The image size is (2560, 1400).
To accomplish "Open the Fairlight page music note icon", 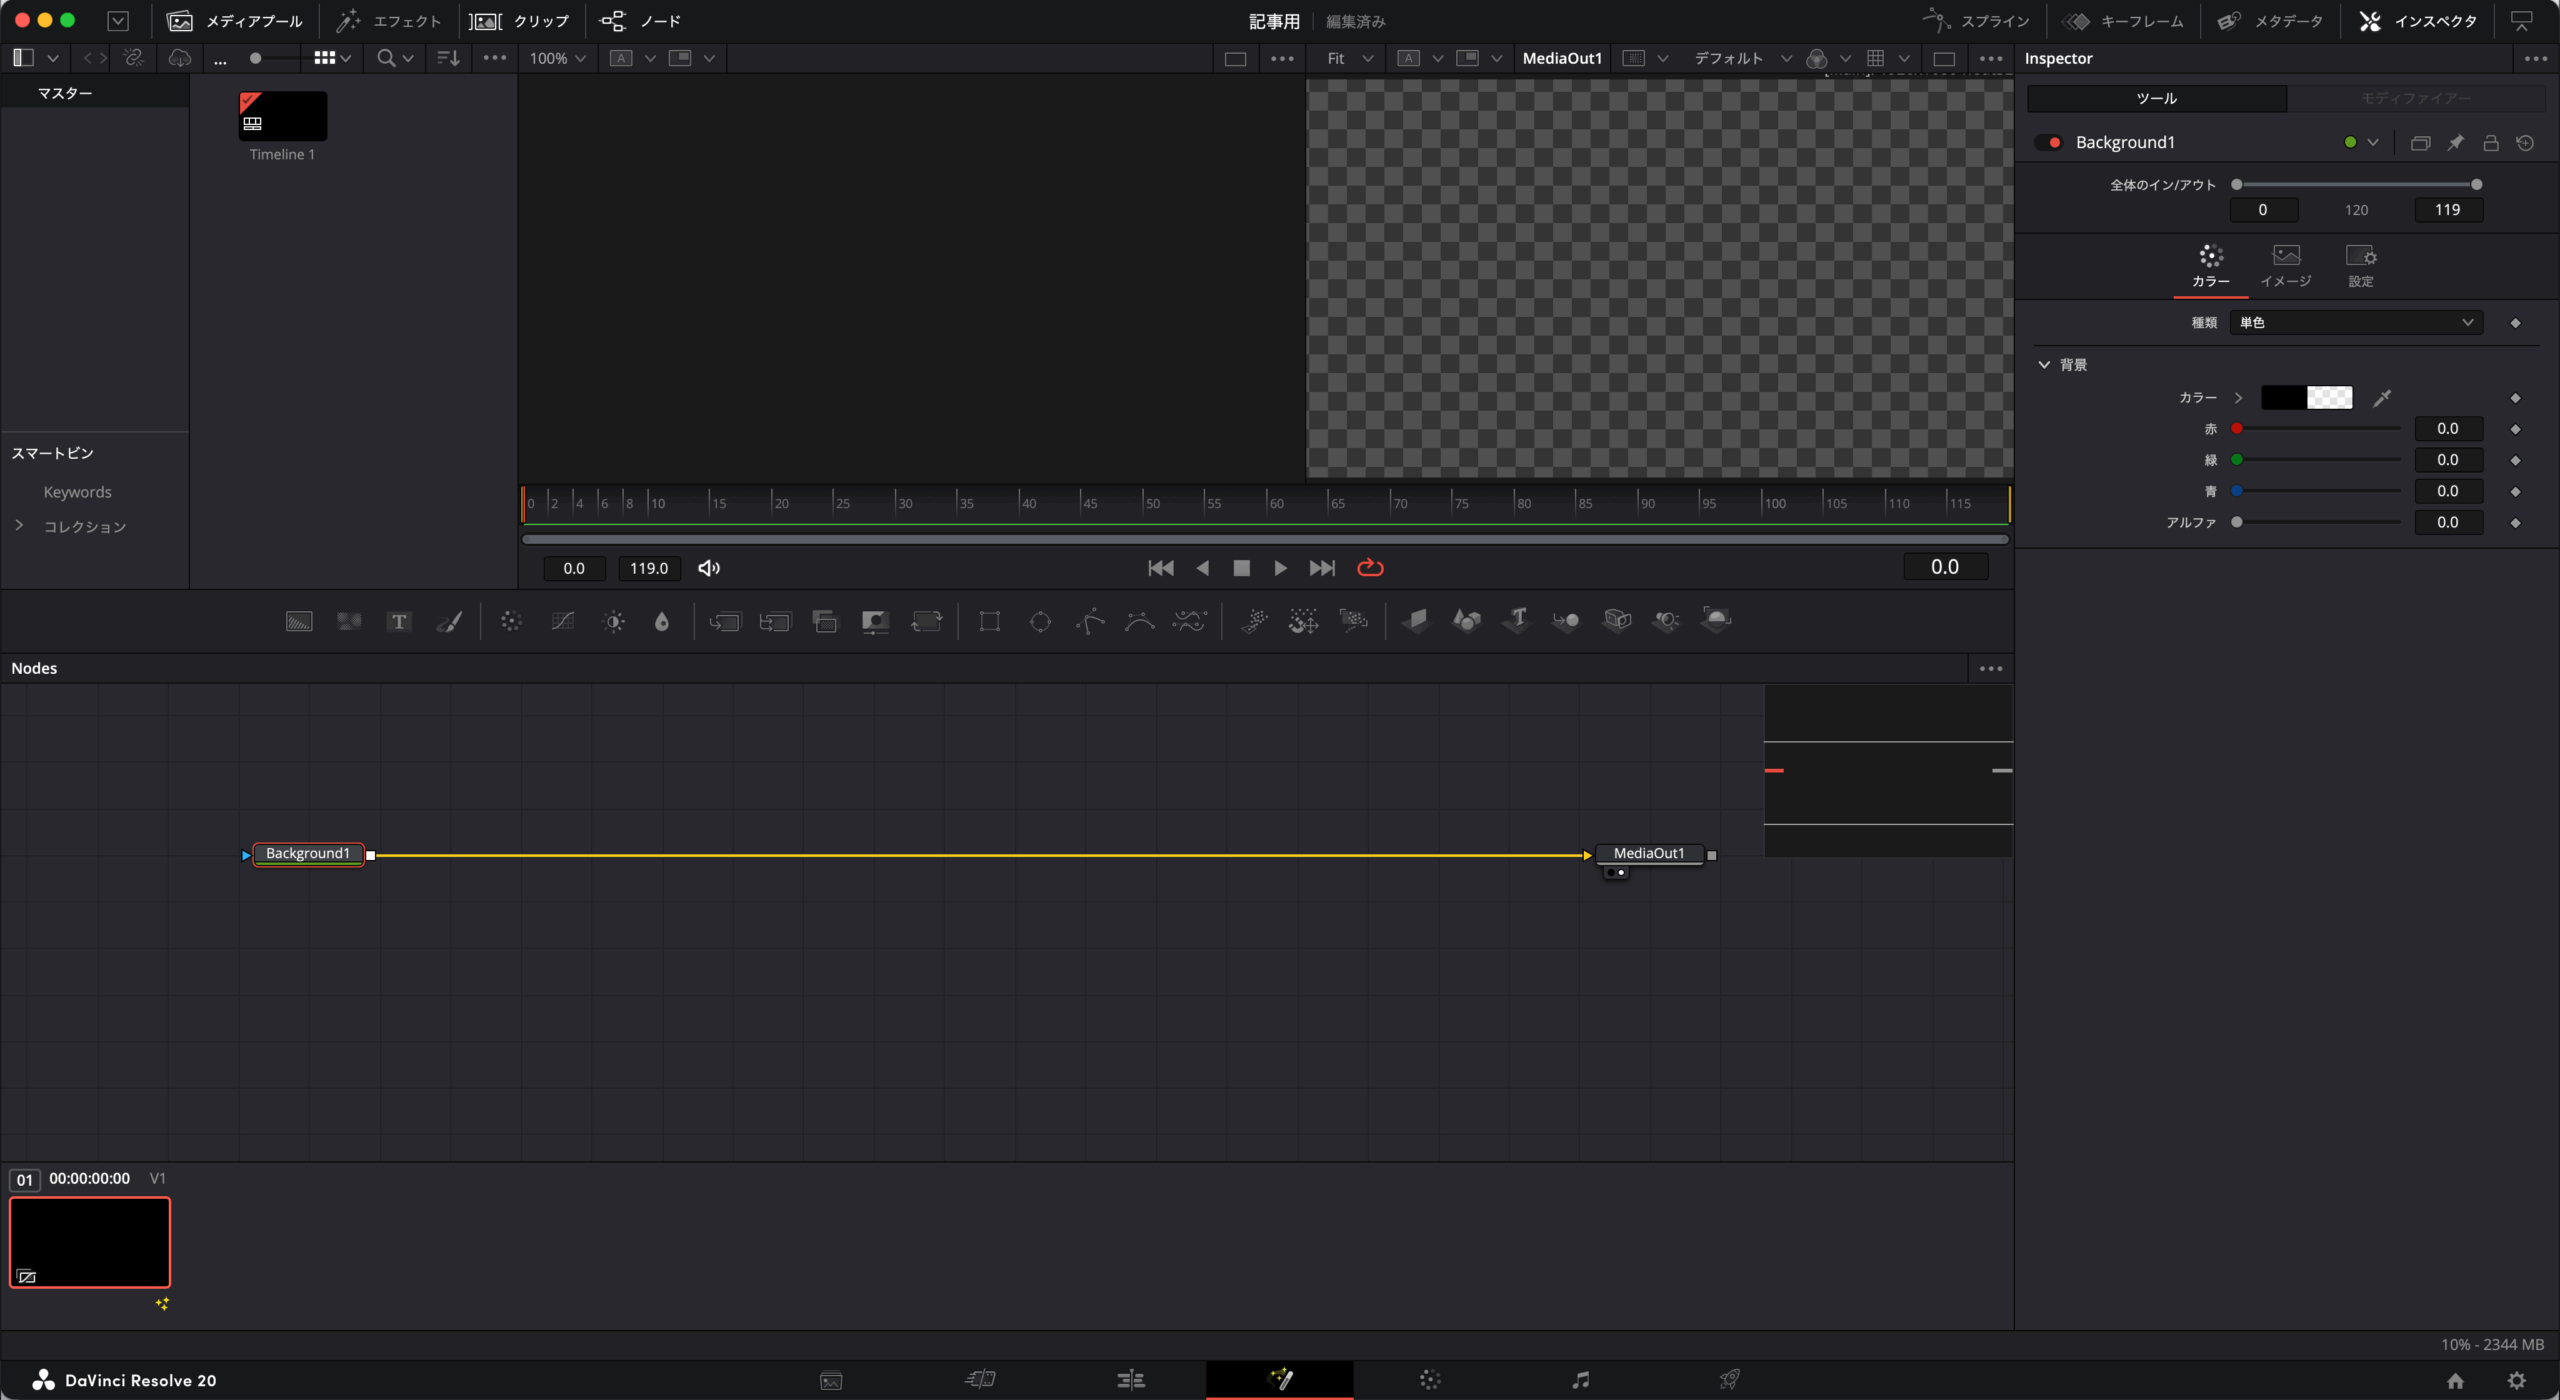I will tap(1580, 1380).
